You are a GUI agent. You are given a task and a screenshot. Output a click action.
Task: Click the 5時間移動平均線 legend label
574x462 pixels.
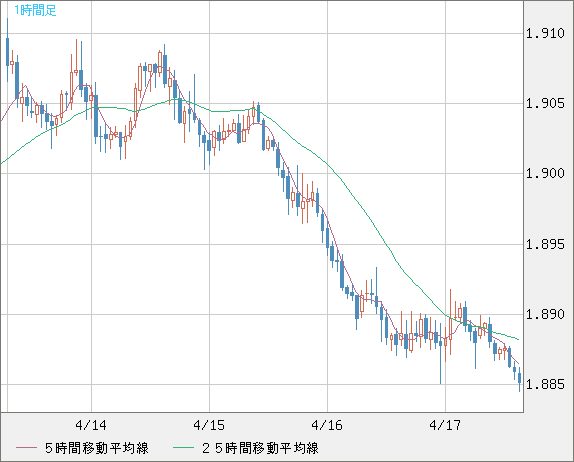97,448
